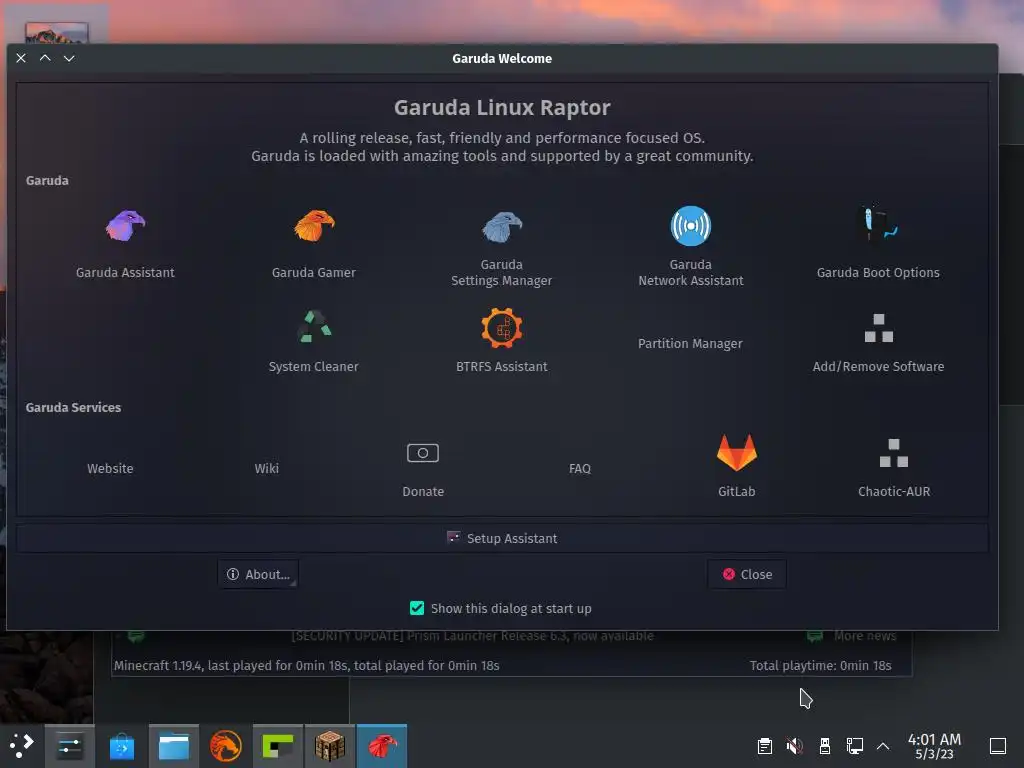Click show desktop button in taskbar
Viewport: 1024px width, 768px height.
997,746
